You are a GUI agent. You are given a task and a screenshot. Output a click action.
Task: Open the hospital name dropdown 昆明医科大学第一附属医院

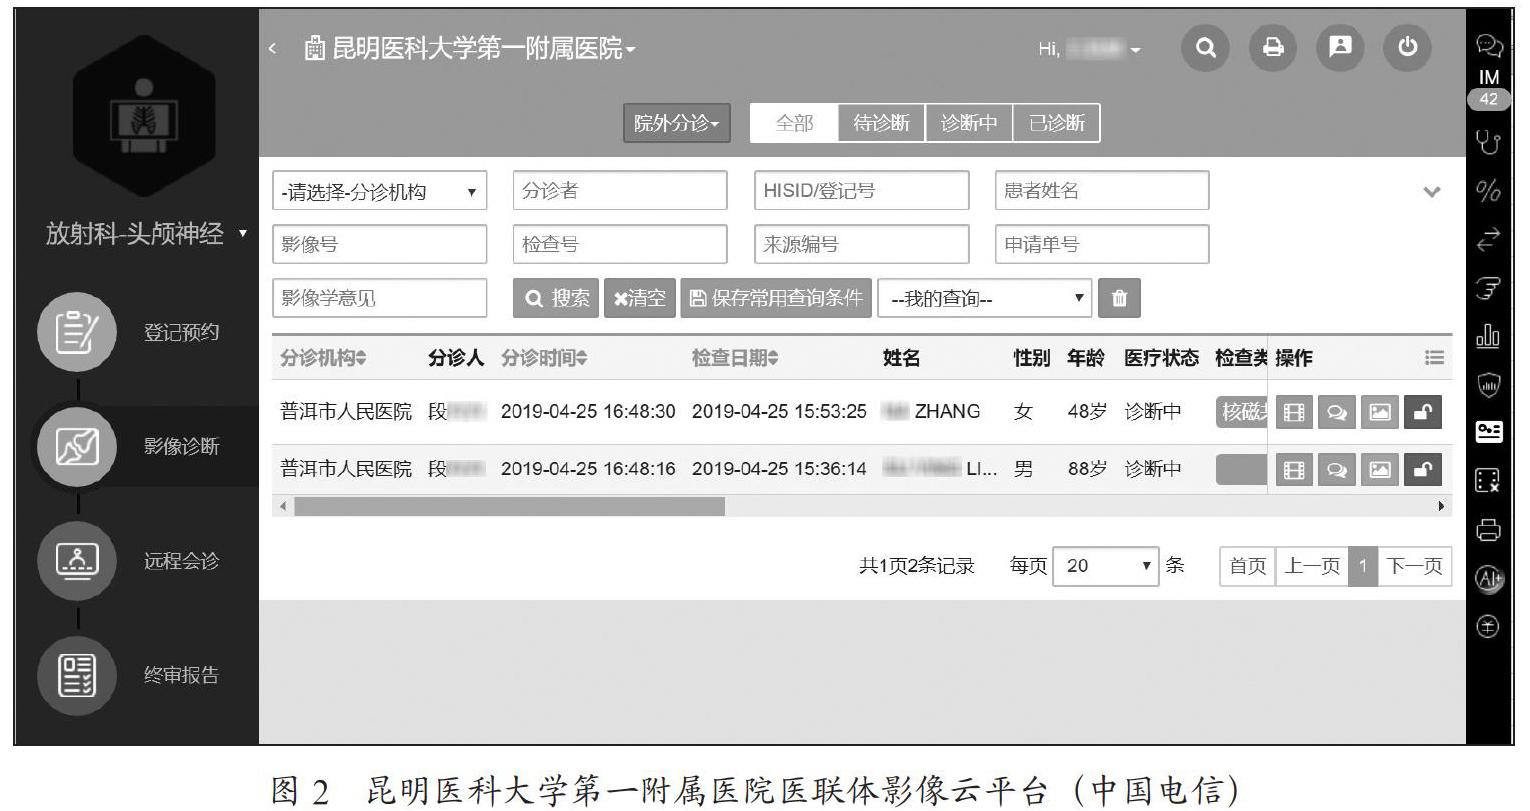click(470, 48)
